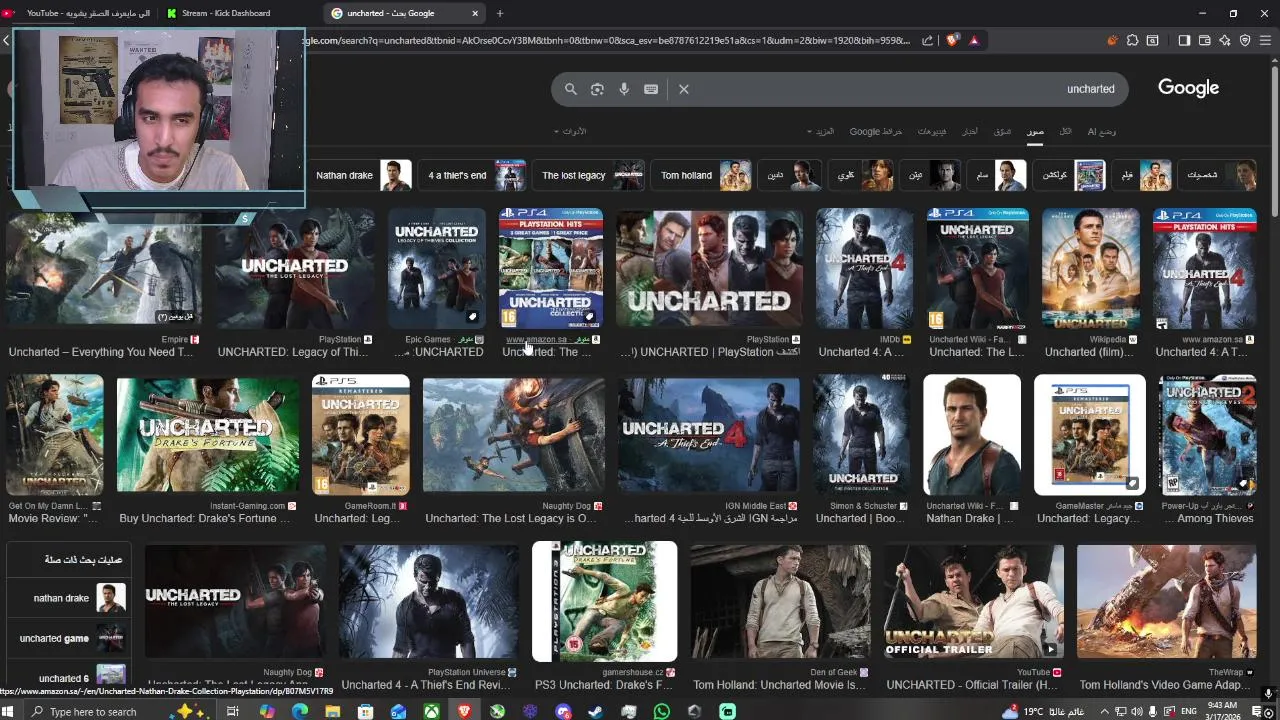Open the Nathan Drake character portrait thumbnail
Screen dimensions: 1280x720
click(972, 435)
